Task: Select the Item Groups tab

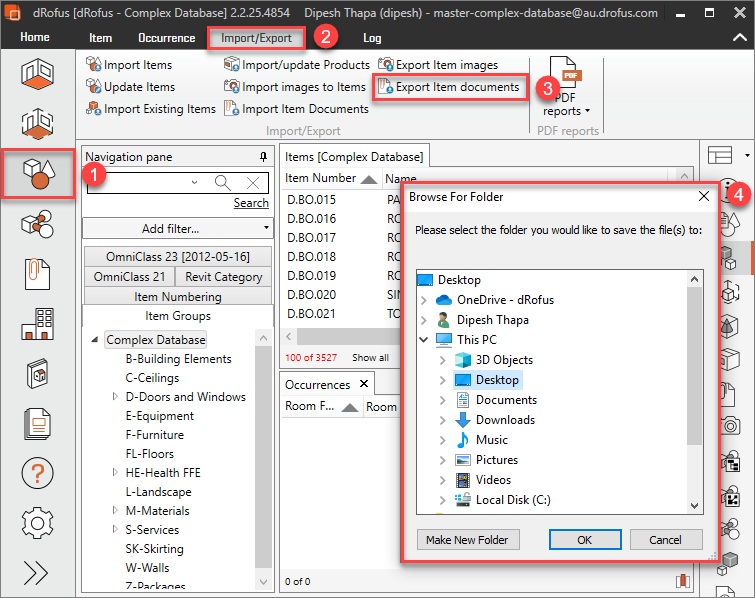Action: [178, 316]
